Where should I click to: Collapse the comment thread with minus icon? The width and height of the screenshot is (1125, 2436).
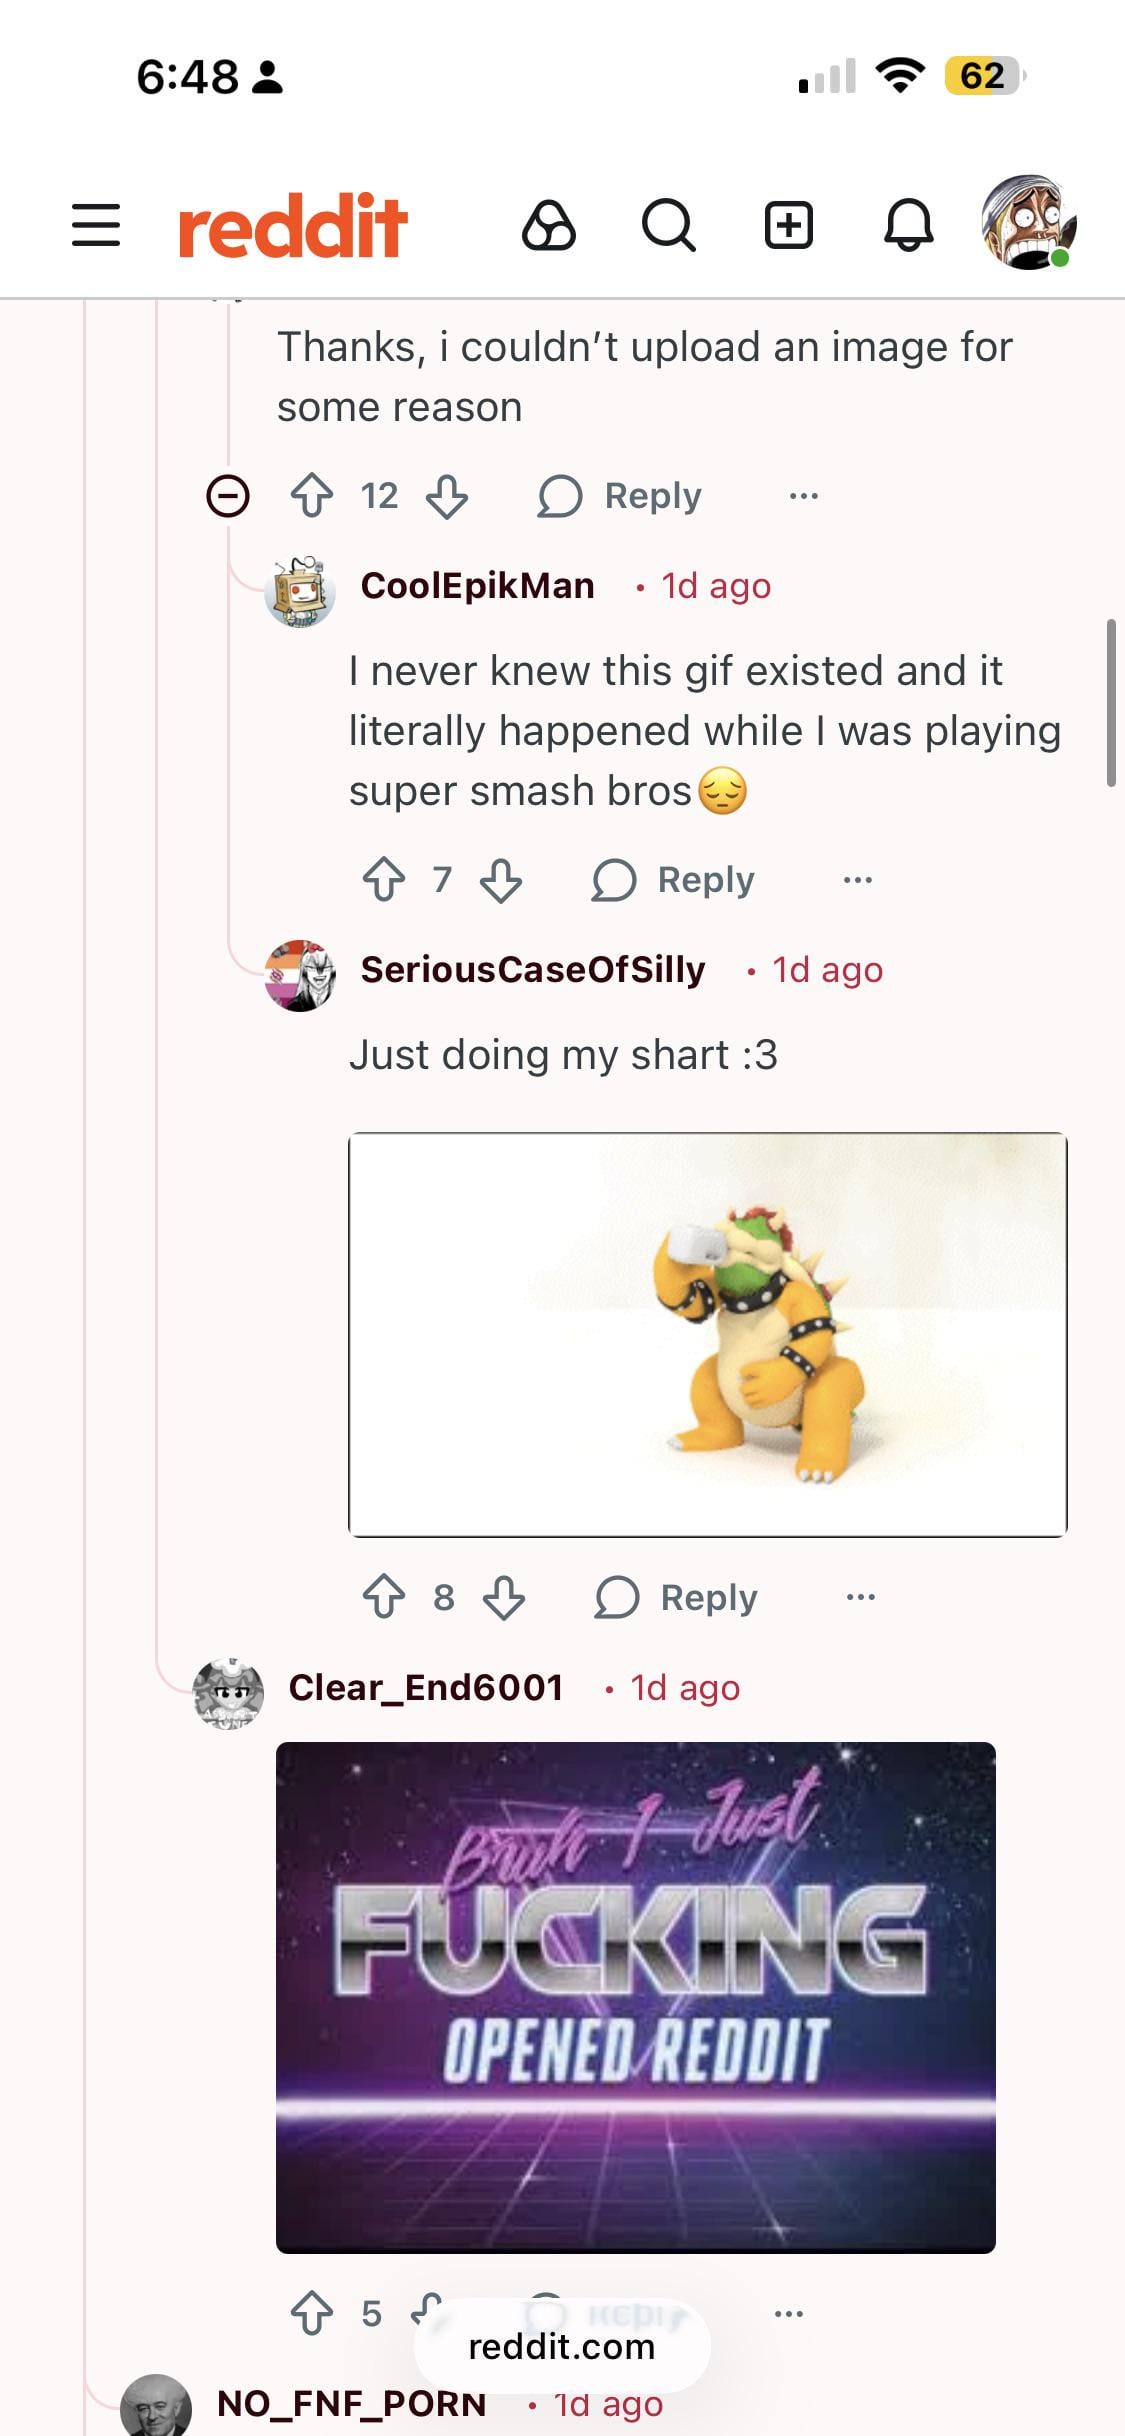pyautogui.click(x=227, y=496)
